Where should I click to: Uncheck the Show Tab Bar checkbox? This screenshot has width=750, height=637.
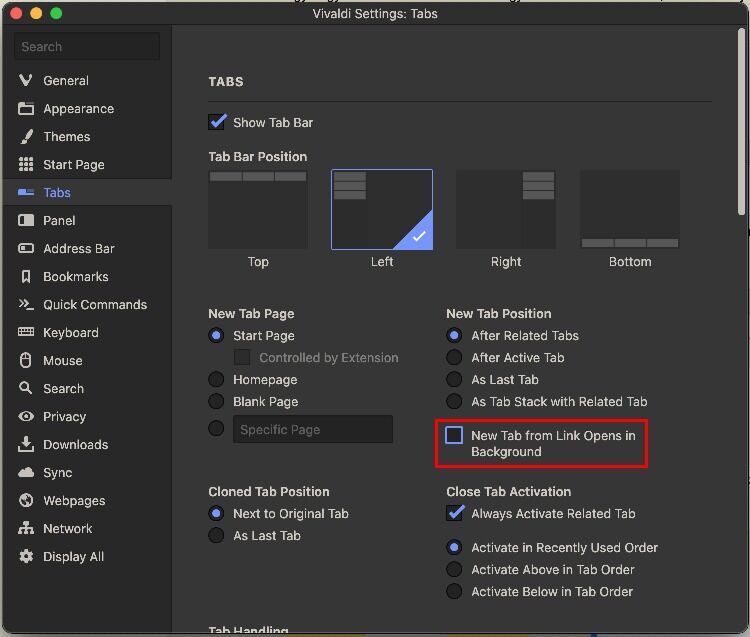point(217,122)
